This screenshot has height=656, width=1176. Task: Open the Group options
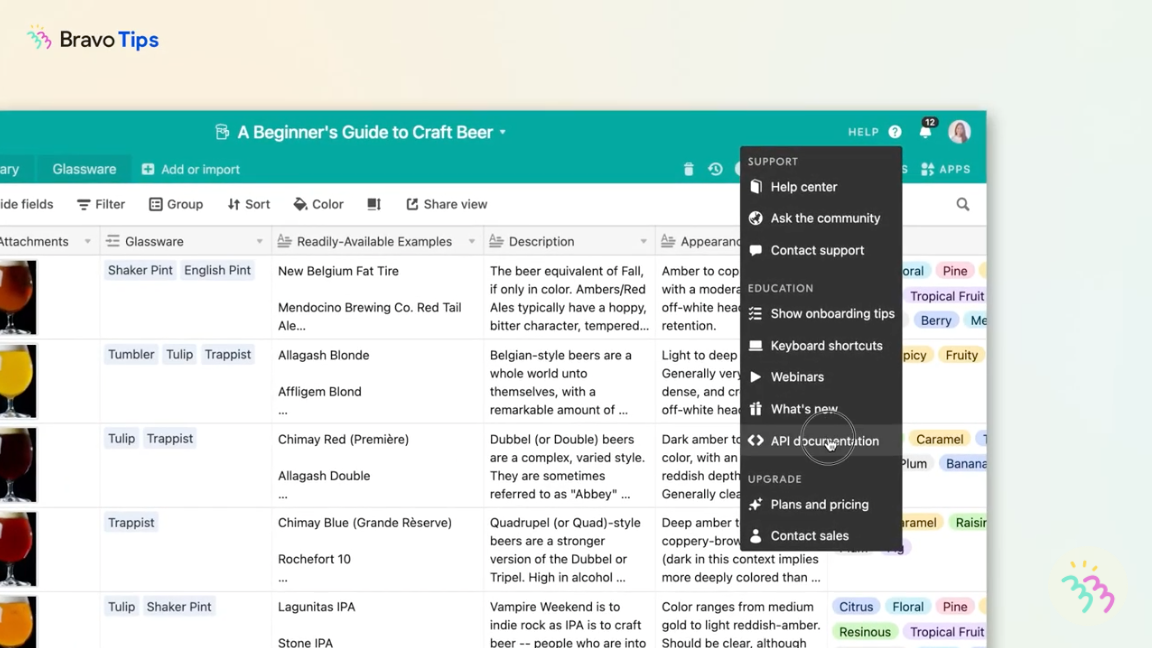[176, 204]
